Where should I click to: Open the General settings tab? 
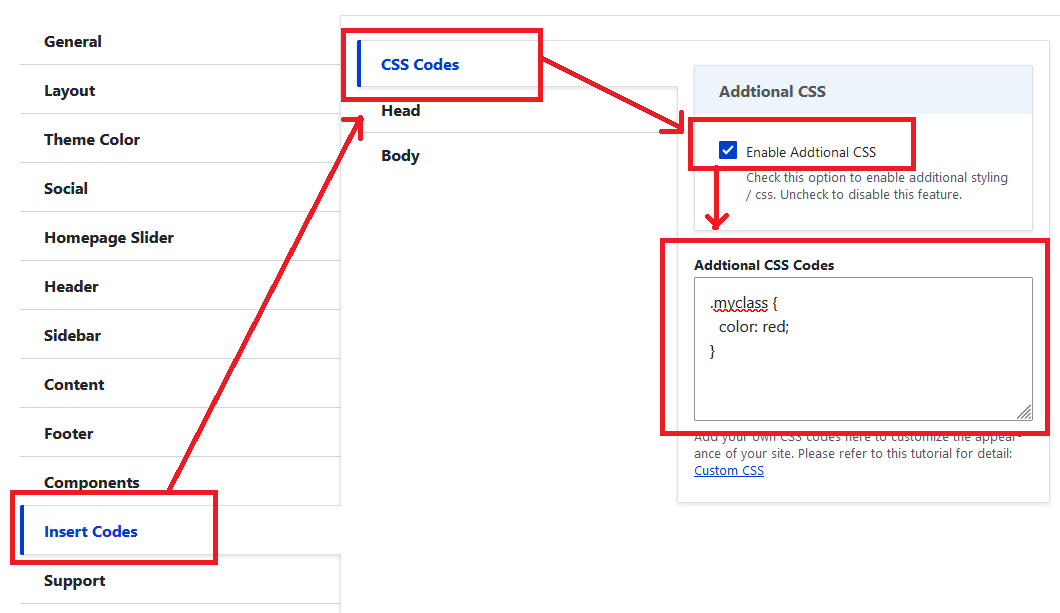73,42
